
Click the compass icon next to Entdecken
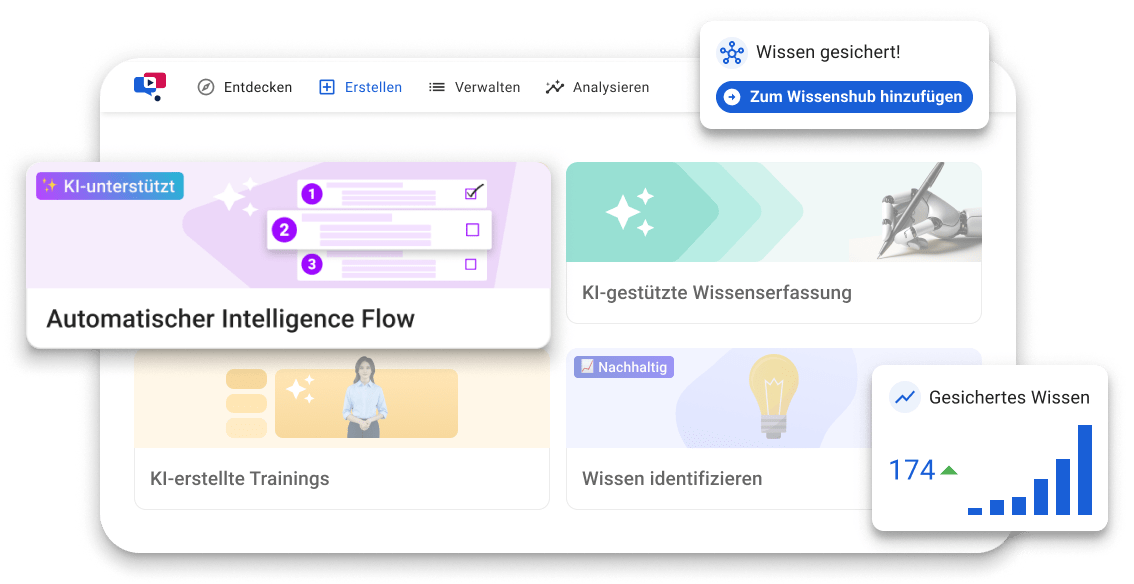(x=206, y=87)
